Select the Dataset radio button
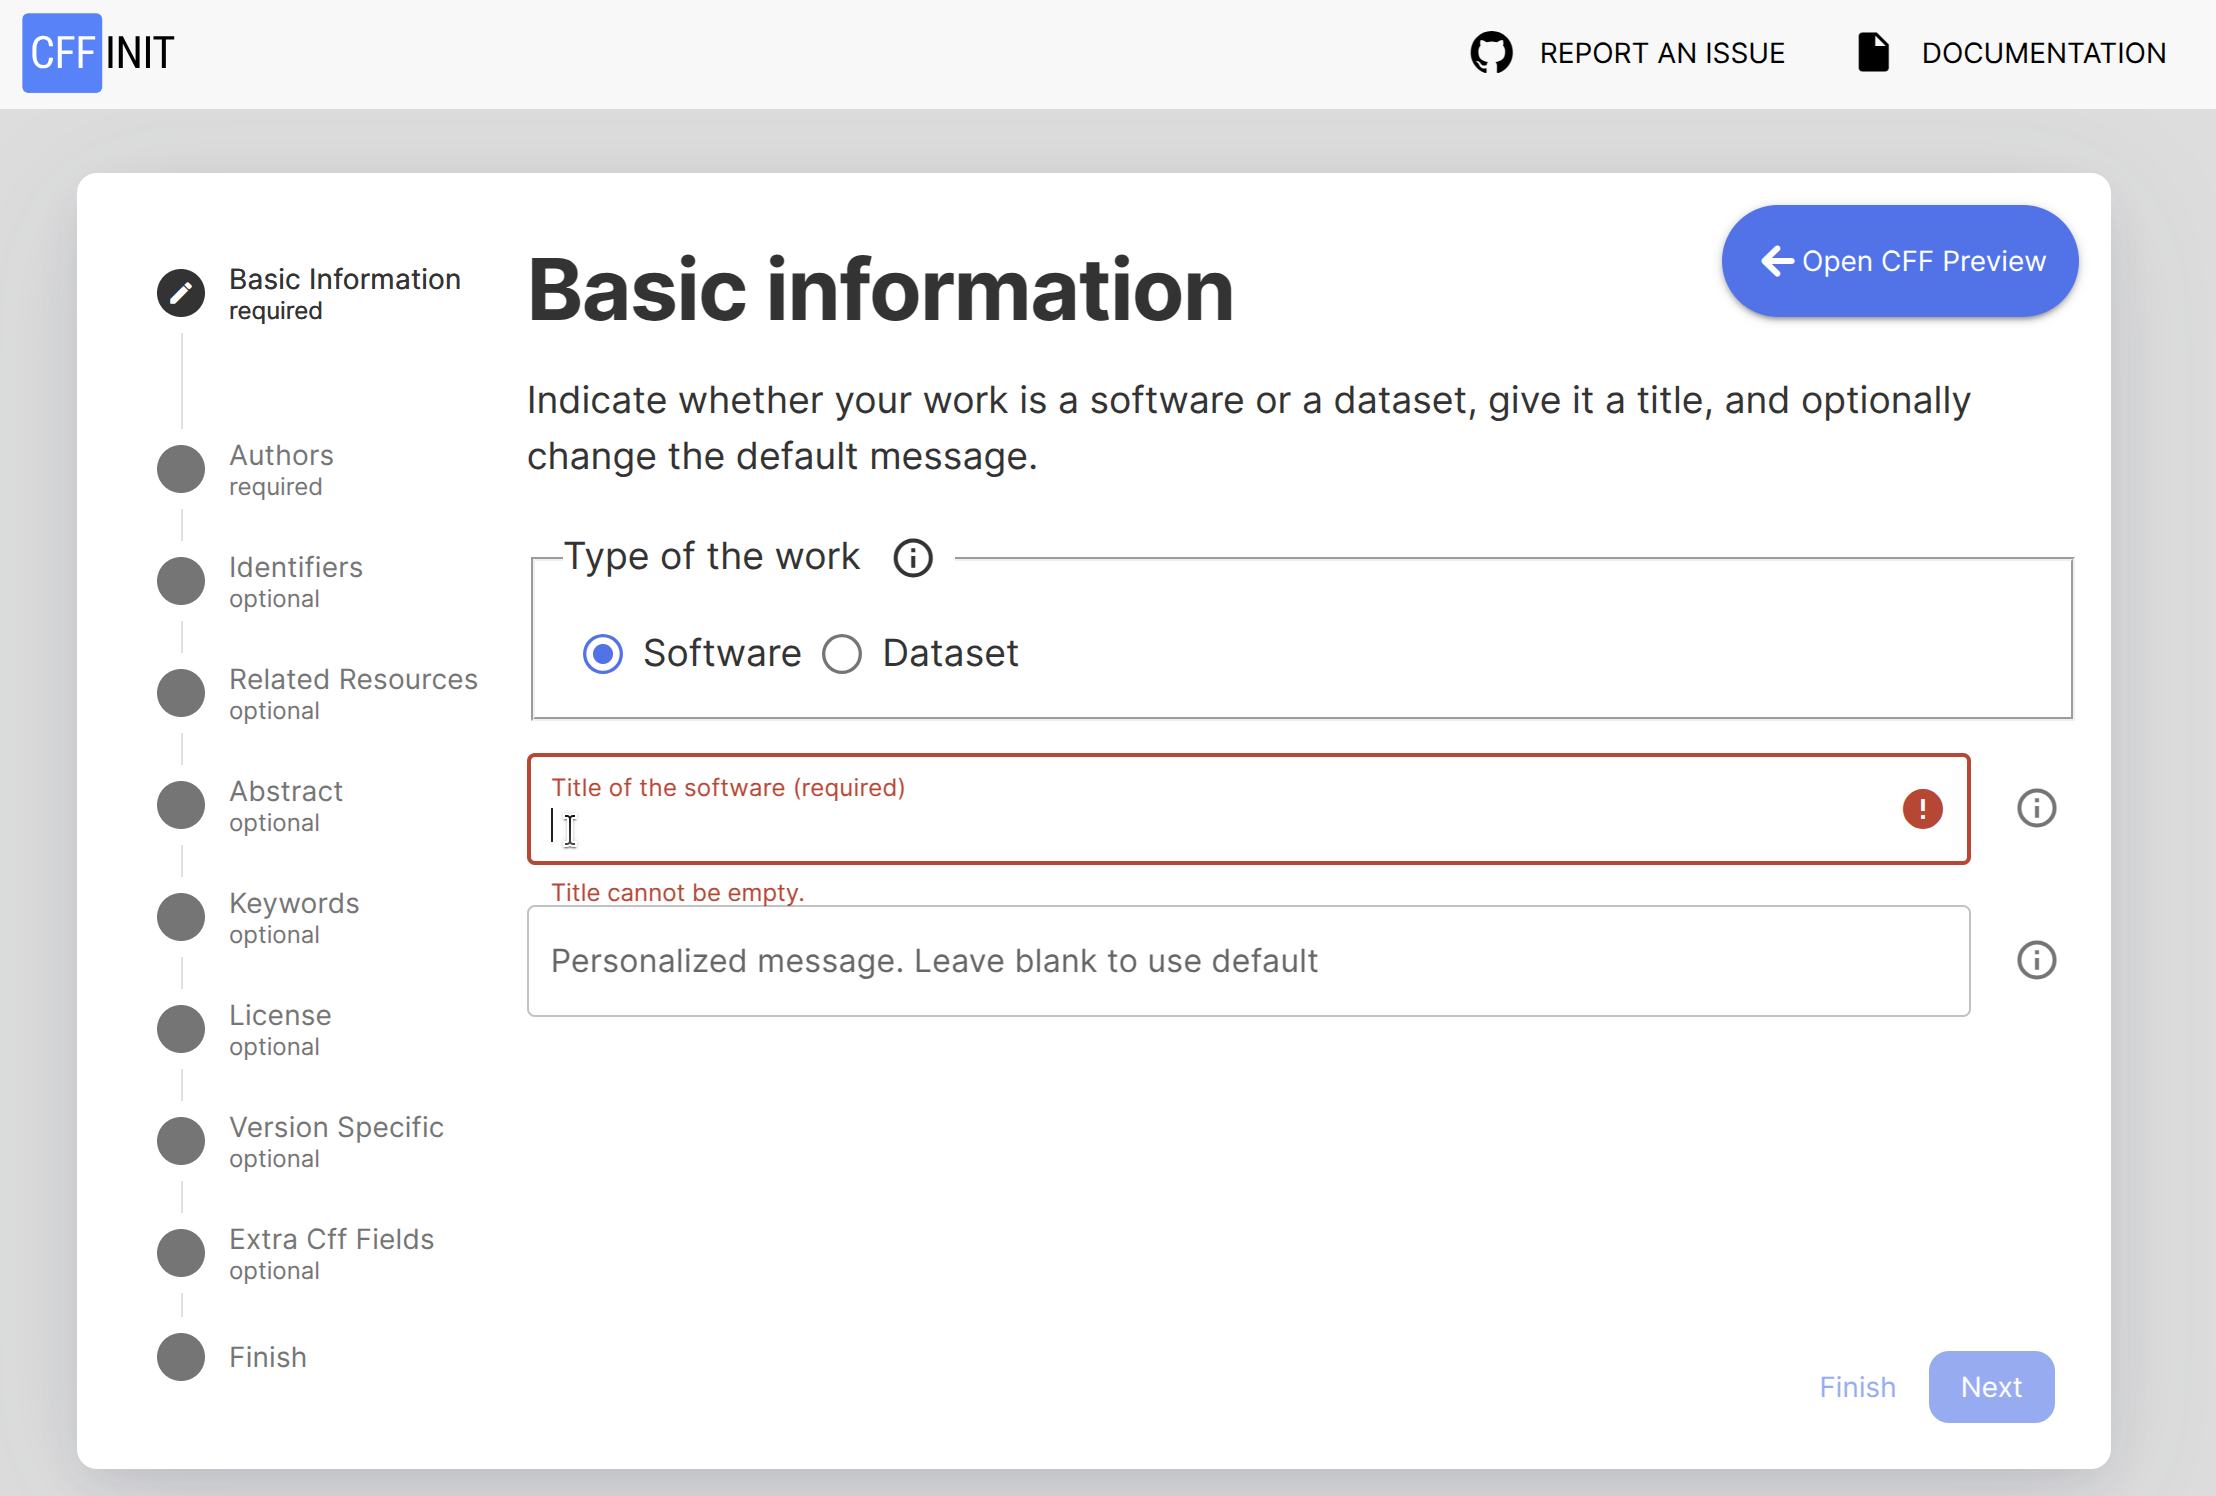This screenshot has width=2216, height=1496. (x=842, y=654)
